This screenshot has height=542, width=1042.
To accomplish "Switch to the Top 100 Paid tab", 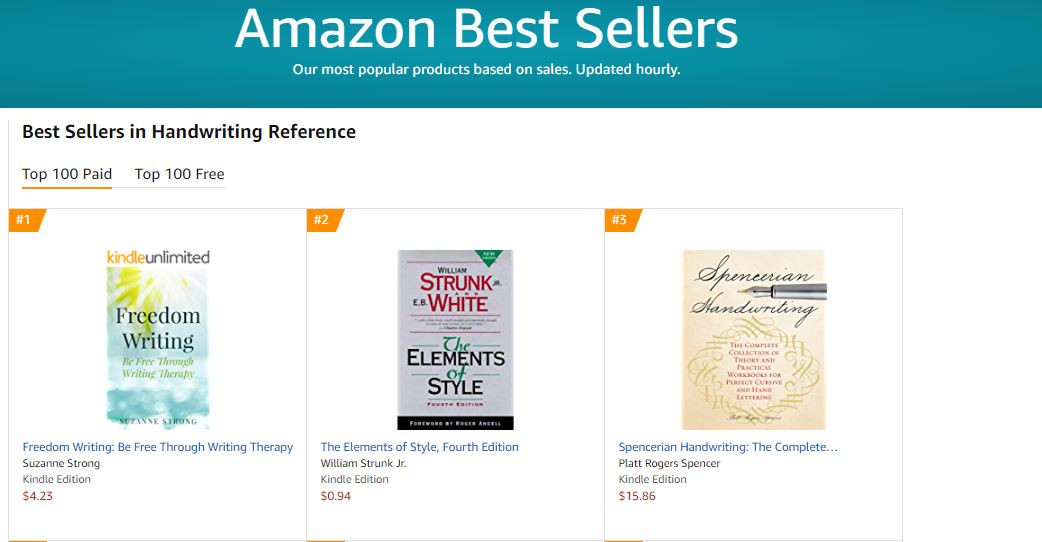I will pos(67,174).
